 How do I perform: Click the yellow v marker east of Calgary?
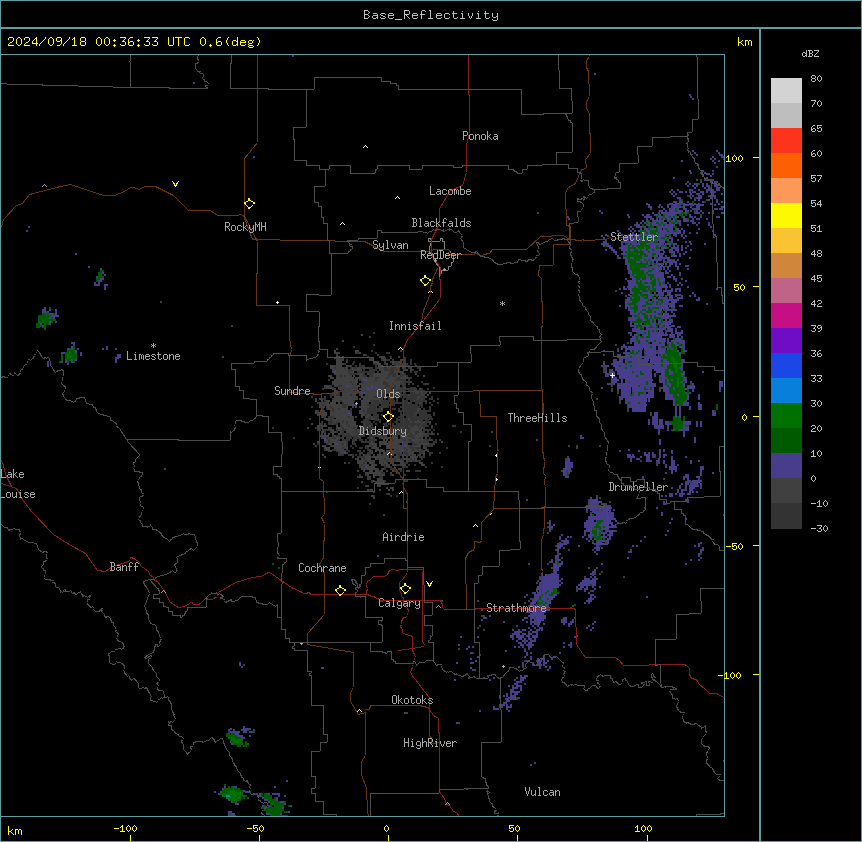click(429, 584)
